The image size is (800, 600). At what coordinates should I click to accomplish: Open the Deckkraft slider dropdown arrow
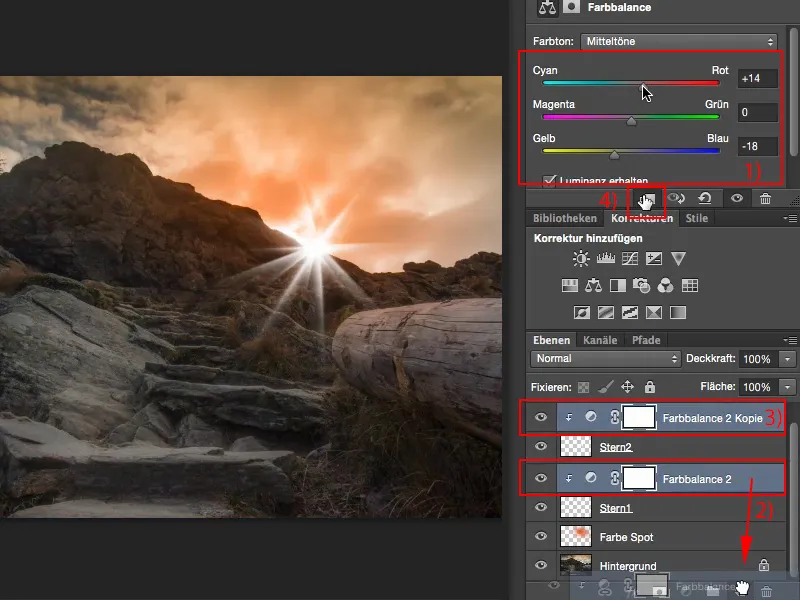[787, 359]
